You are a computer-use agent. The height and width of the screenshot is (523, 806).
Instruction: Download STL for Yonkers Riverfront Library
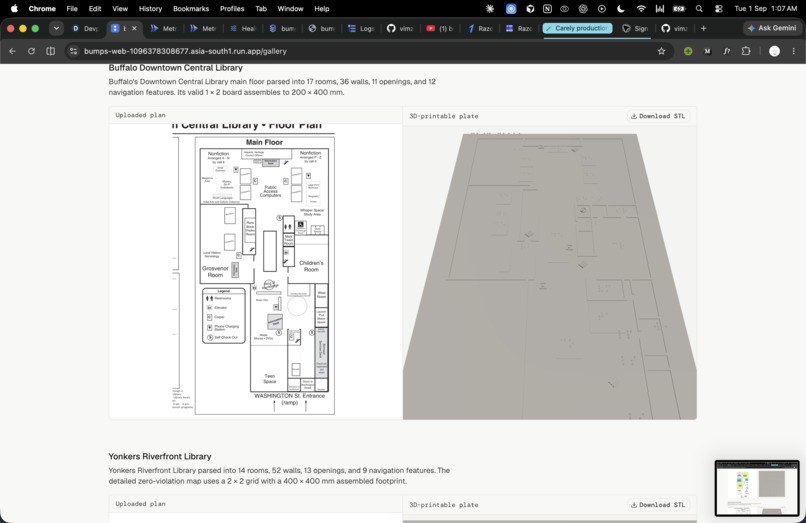pyautogui.click(x=658, y=505)
